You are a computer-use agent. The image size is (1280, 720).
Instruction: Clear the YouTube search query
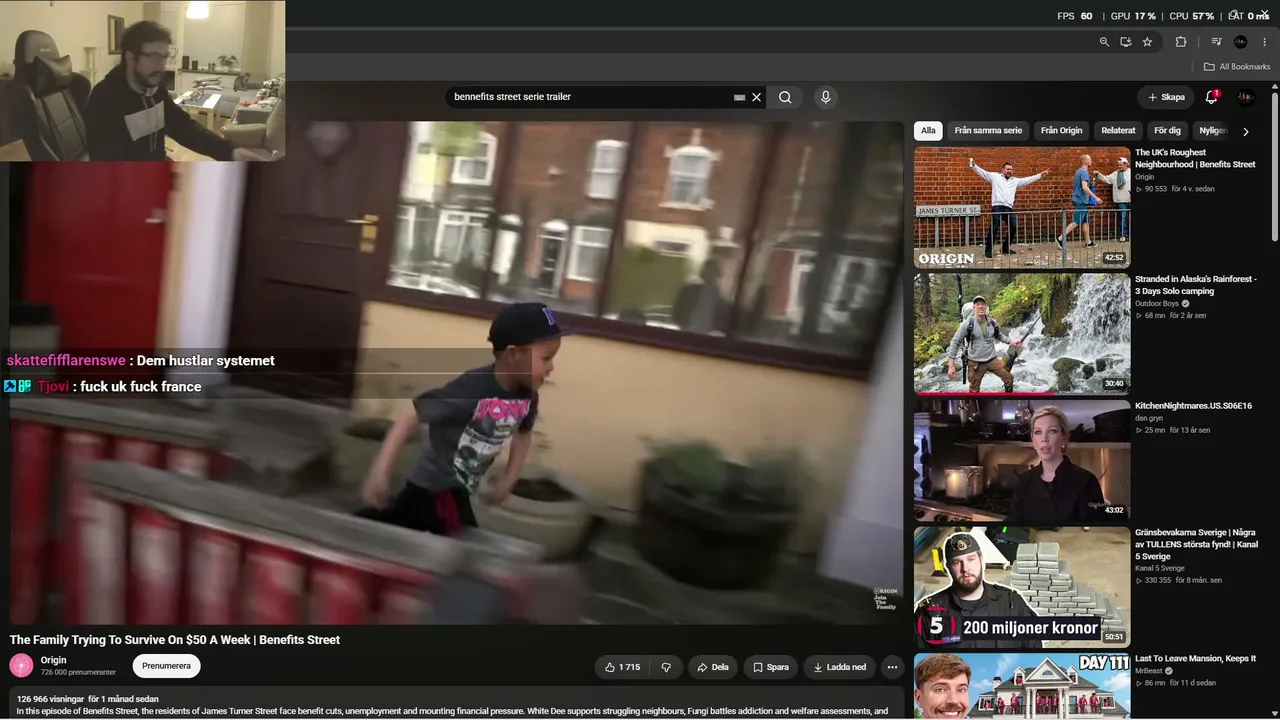click(x=757, y=97)
